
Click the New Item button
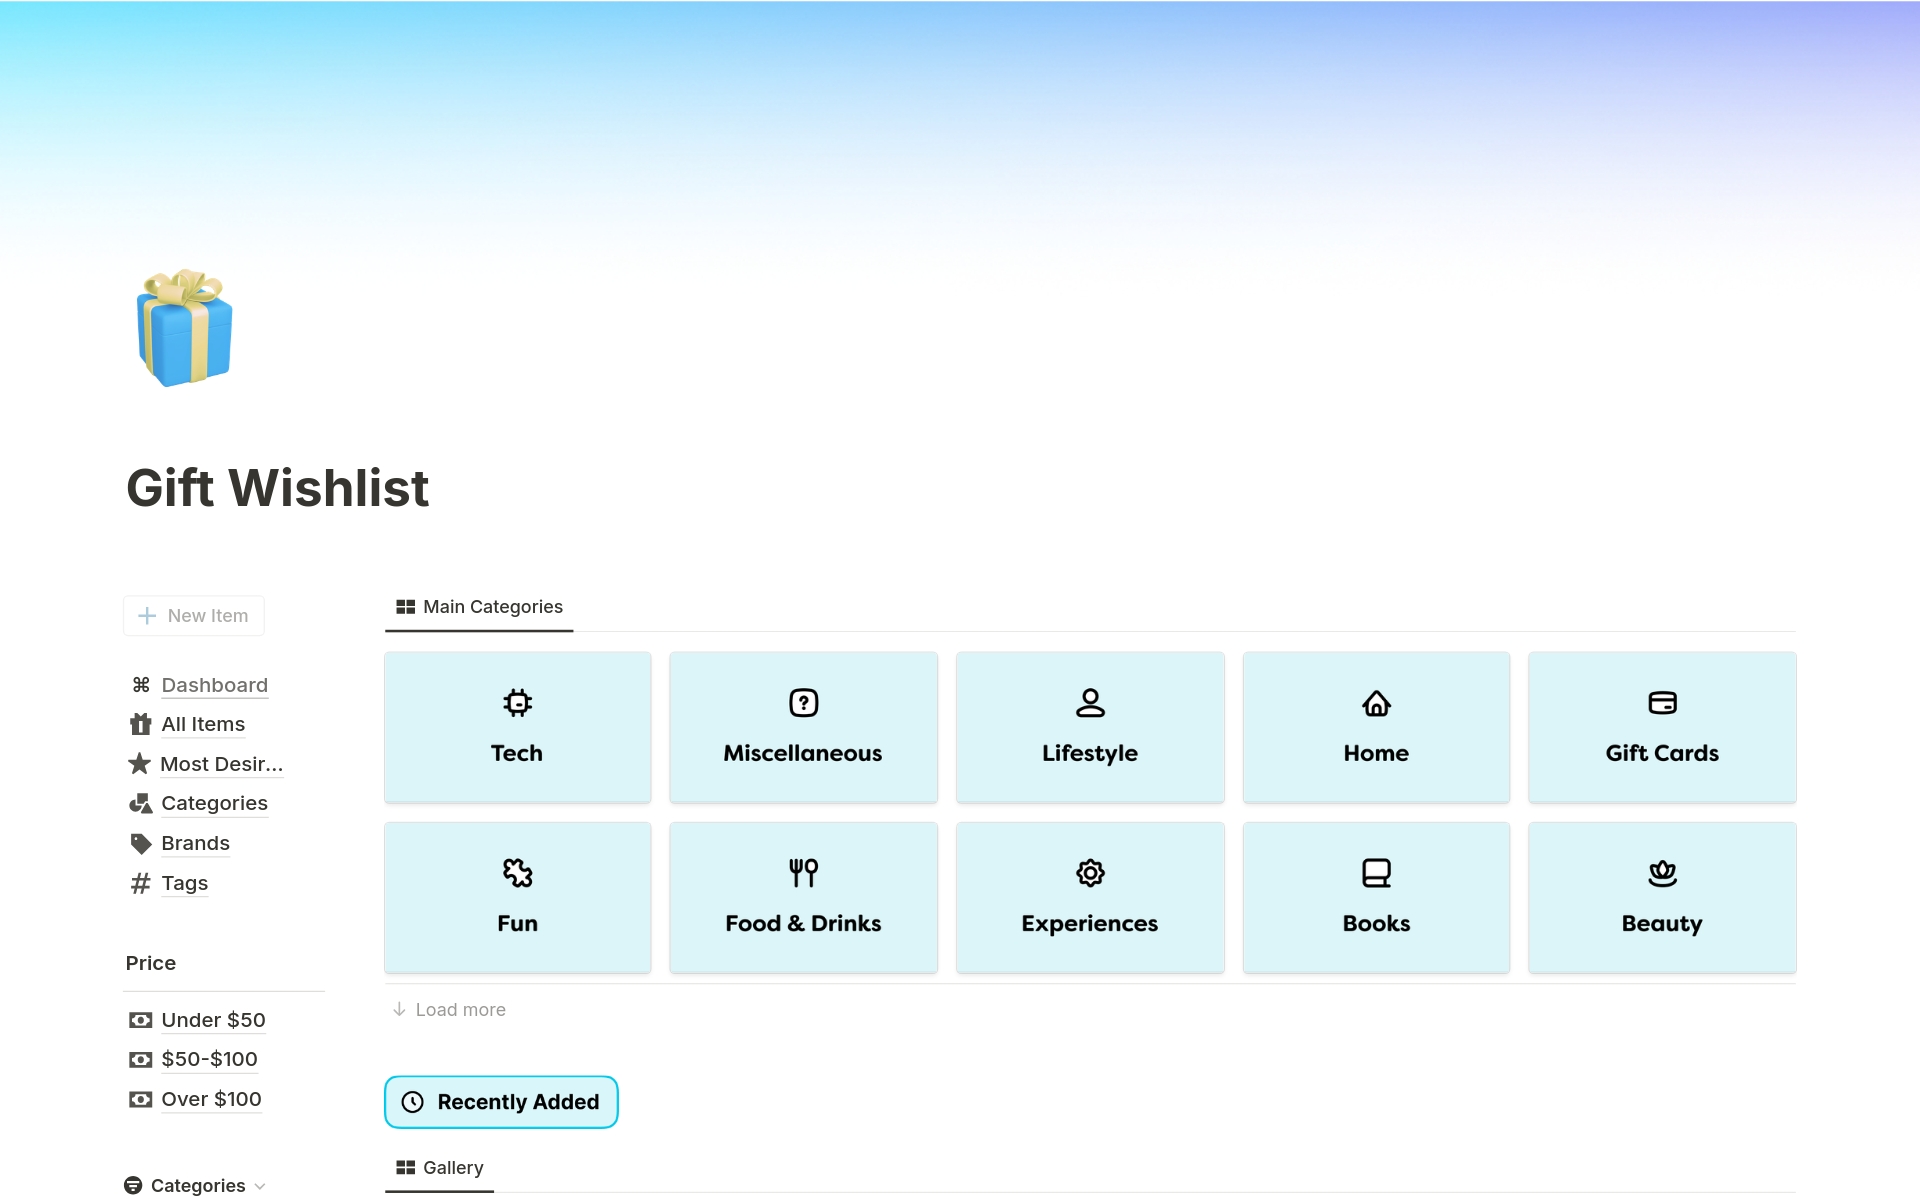193,615
